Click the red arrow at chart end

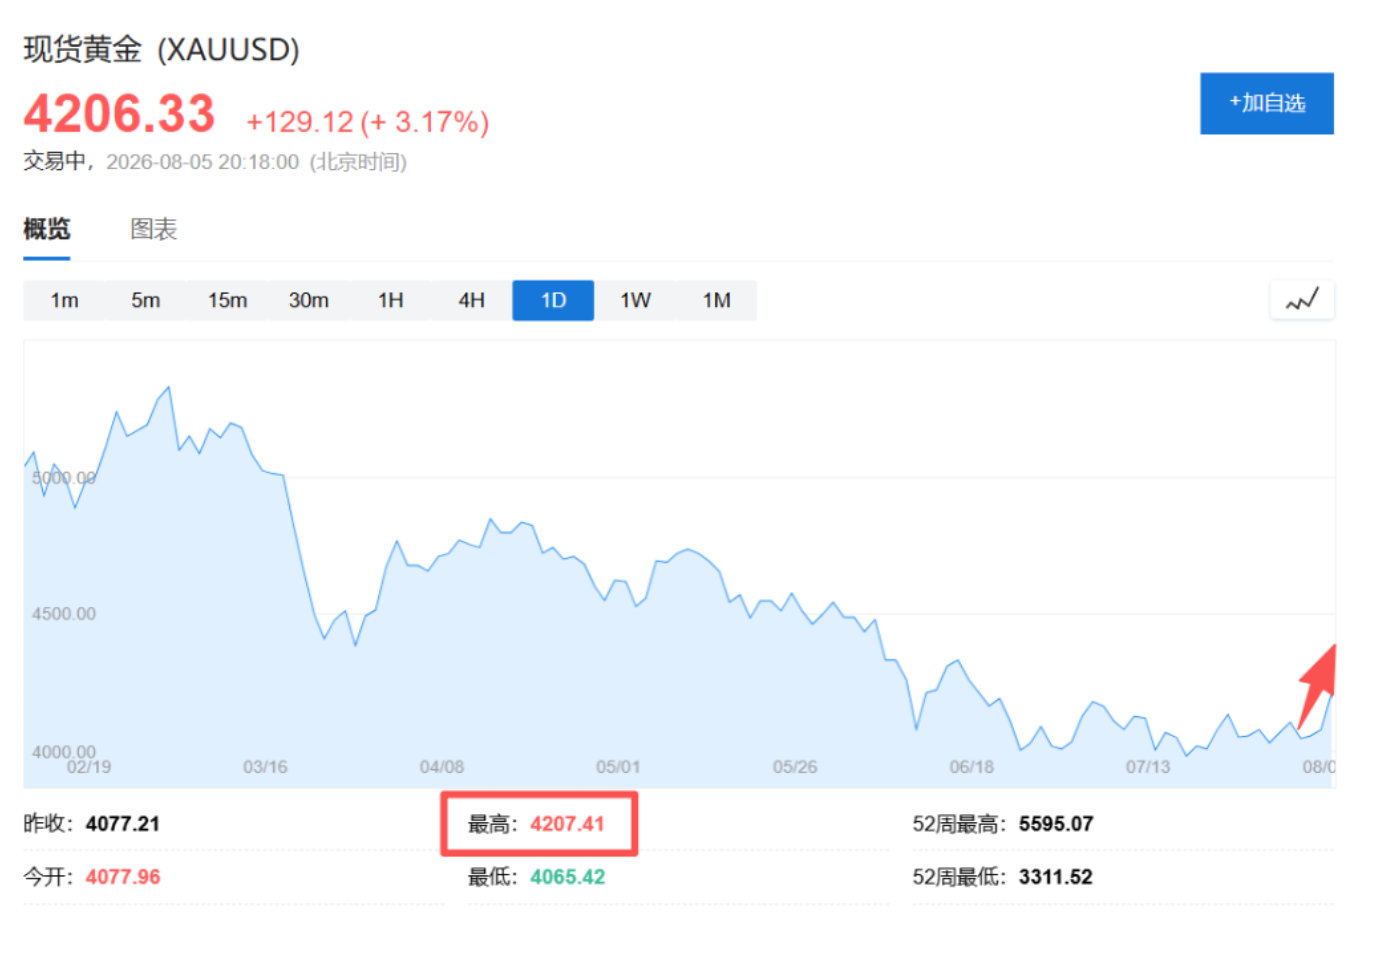(1318, 686)
